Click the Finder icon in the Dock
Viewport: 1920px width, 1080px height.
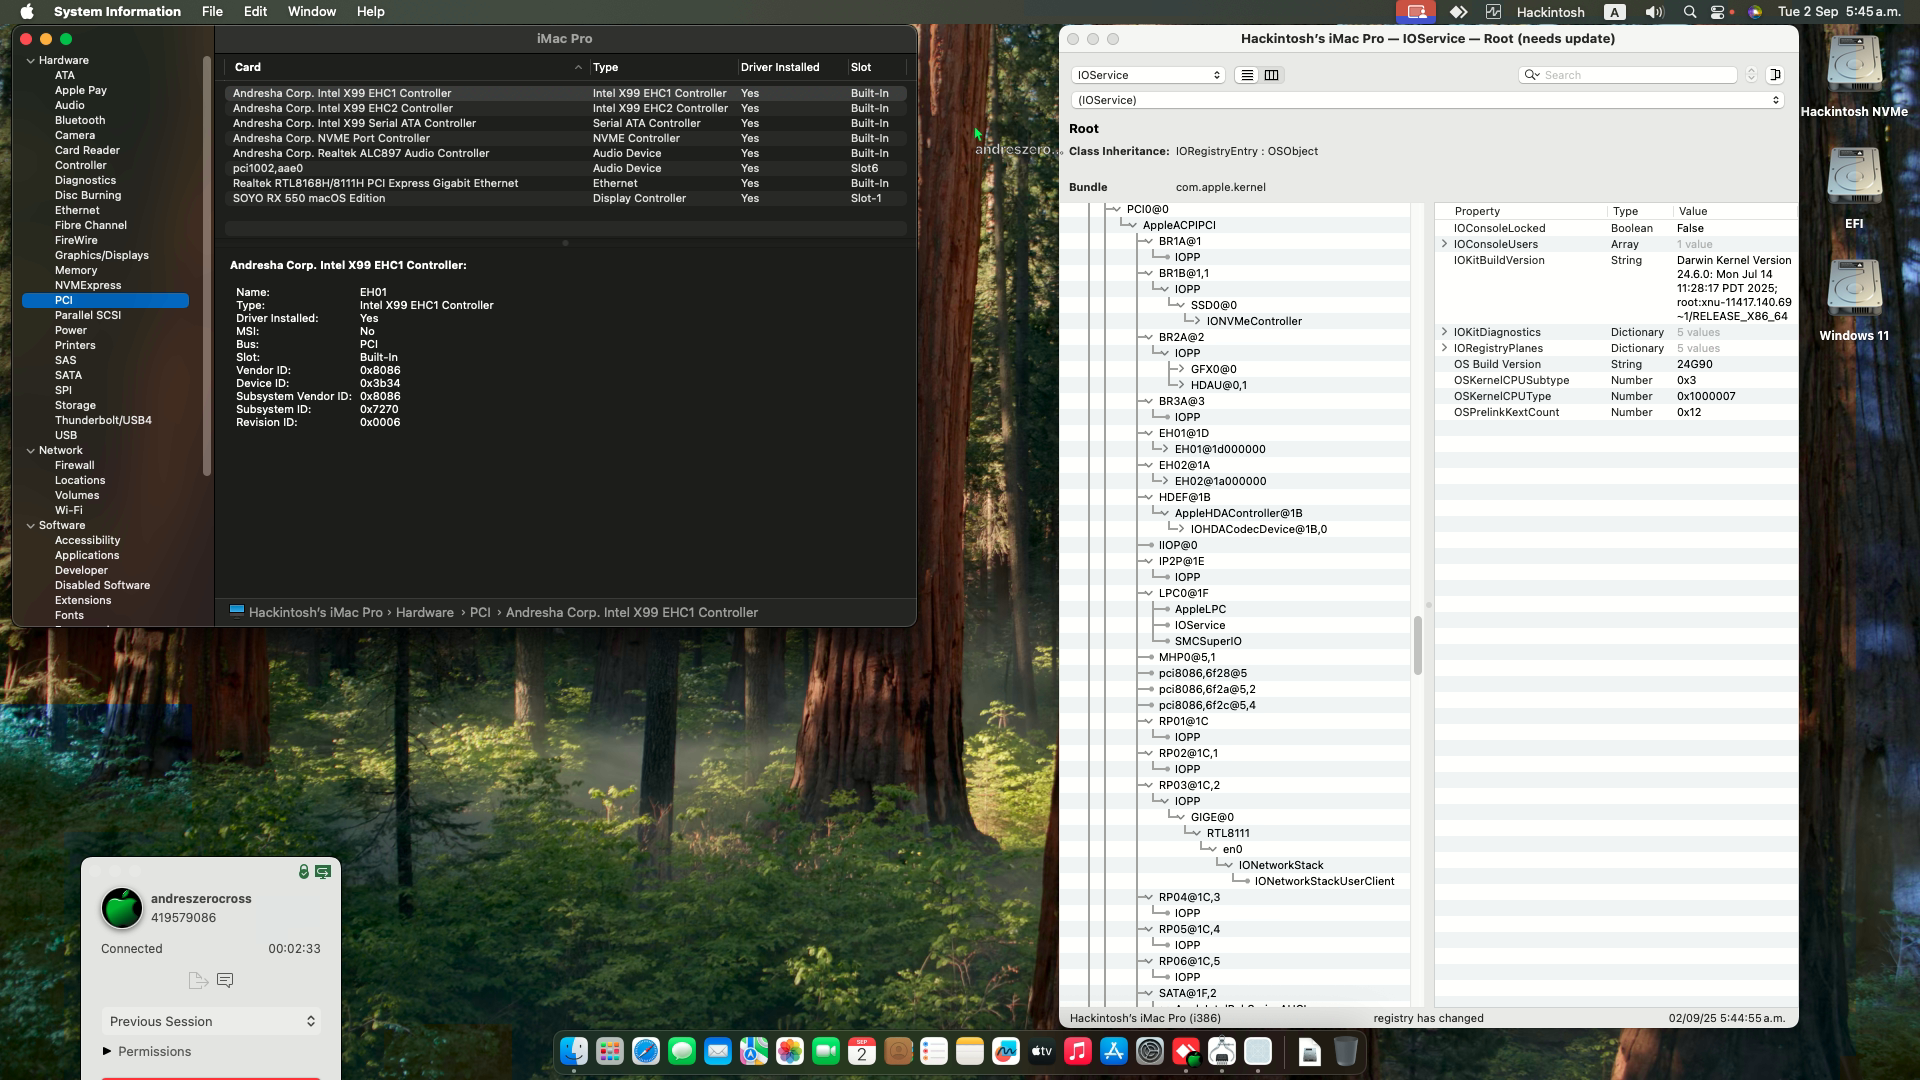pyautogui.click(x=573, y=1052)
